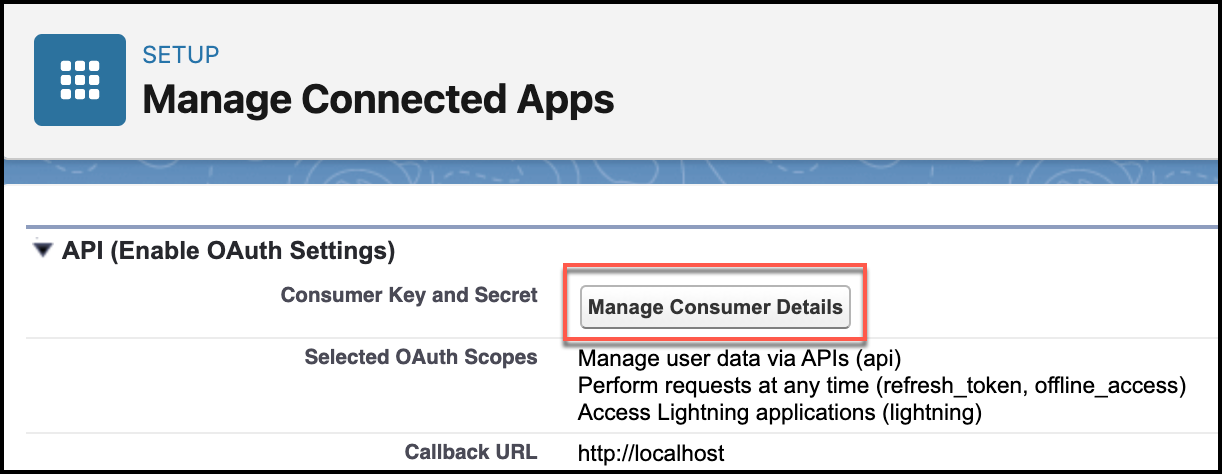The height and width of the screenshot is (474, 1222).
Task: Click the http://localhost callback value
Action: [x=651, y=454]
